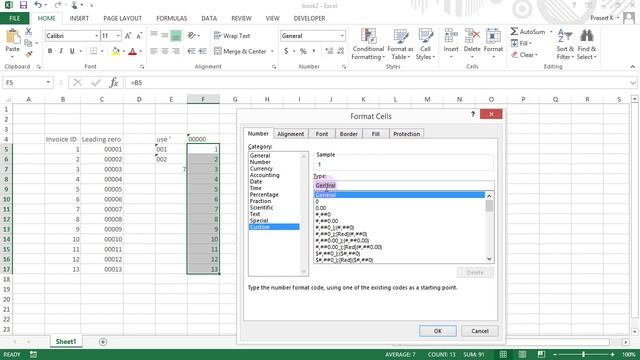
Task: Select Currency in the Category list
Action: tap(261, 169)
